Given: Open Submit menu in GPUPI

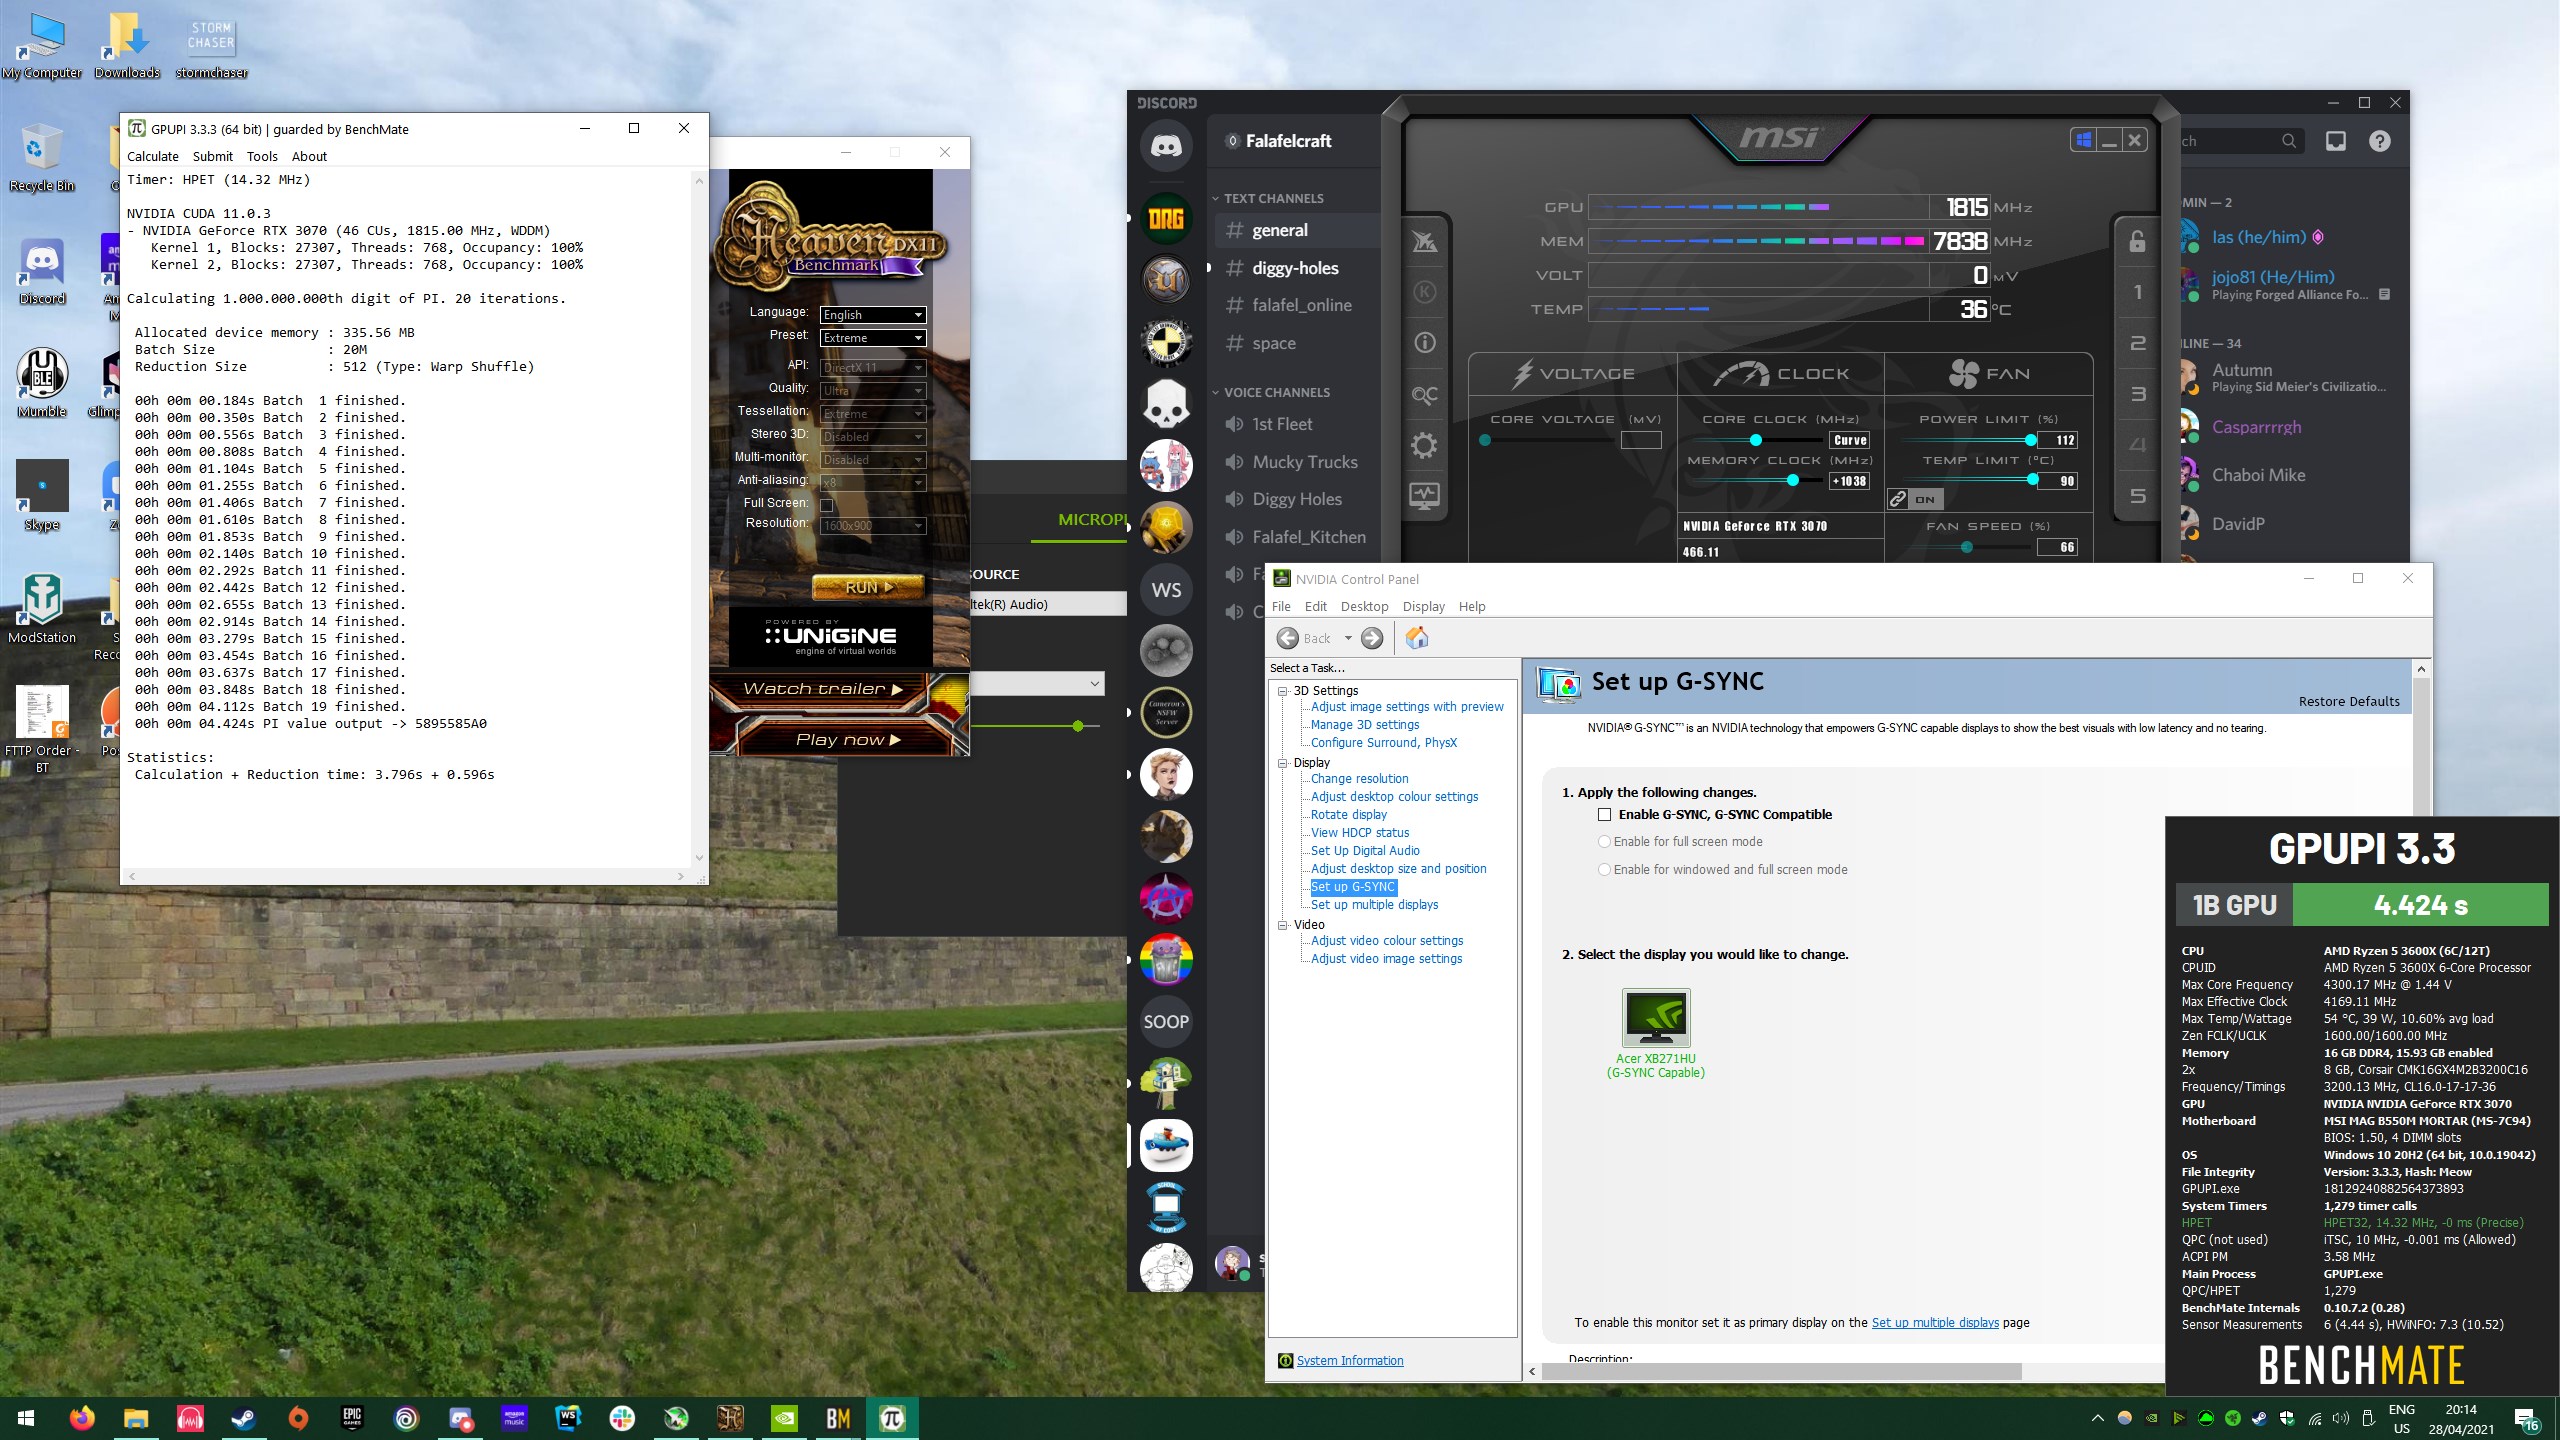Looking at the screenshot, I should pos(213,157).
